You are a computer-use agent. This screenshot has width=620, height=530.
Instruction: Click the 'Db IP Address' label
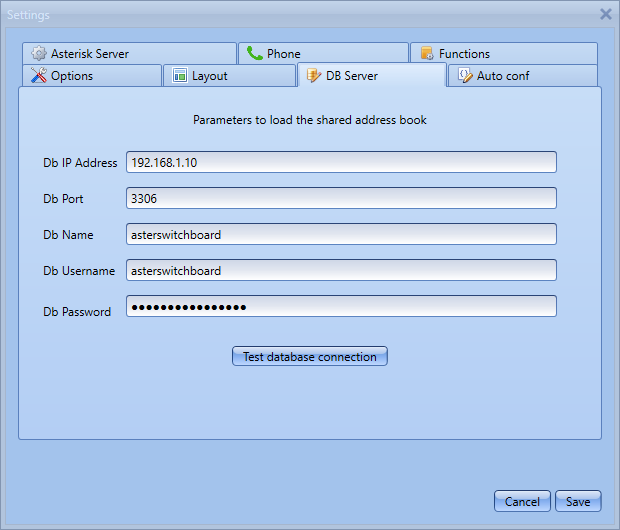point(80,163)
